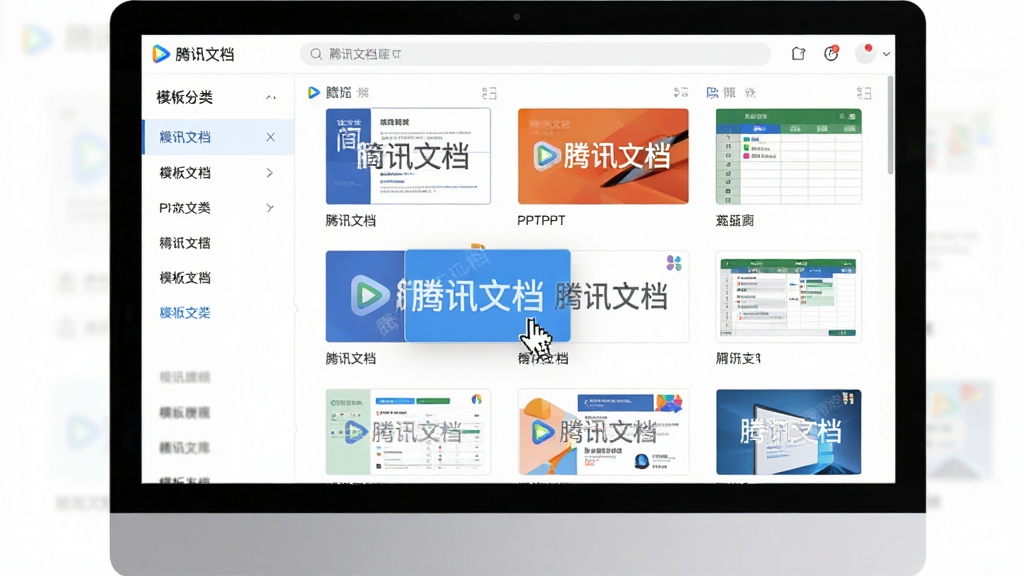
Task: Open the share/export icon in the top bar
Action: click(x=798, y=54)
